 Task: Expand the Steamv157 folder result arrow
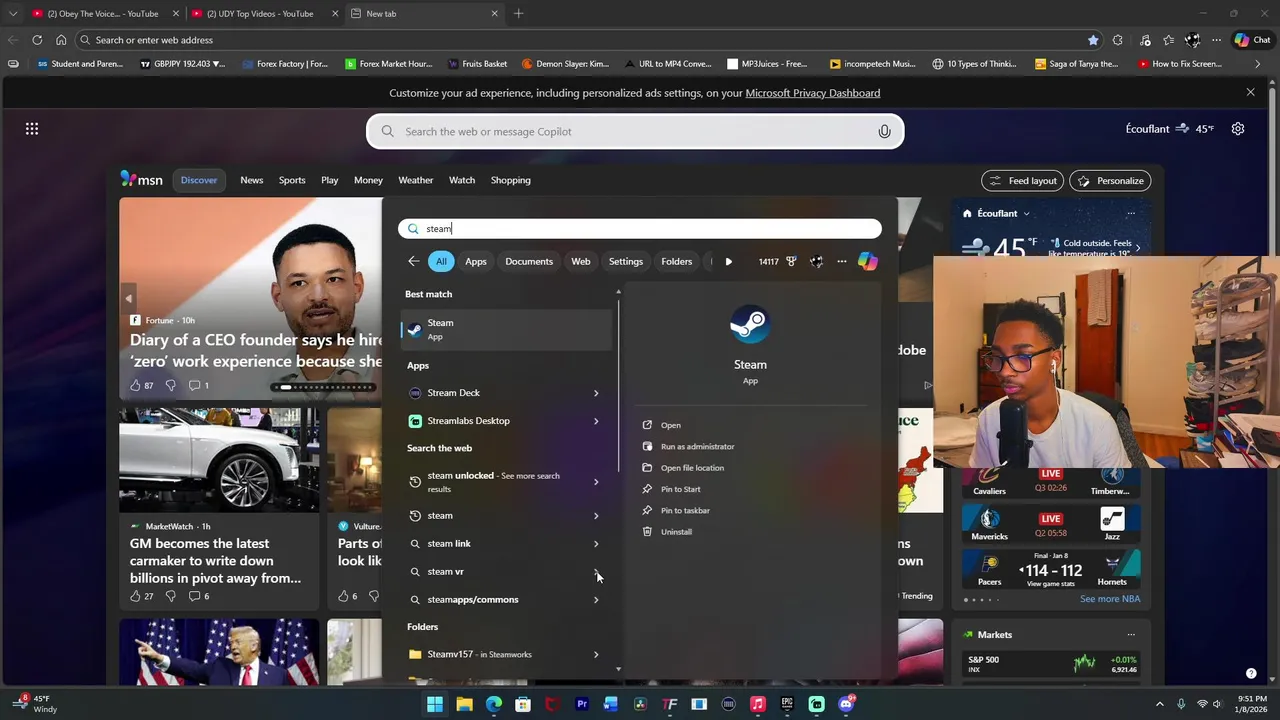coord(596,655)
